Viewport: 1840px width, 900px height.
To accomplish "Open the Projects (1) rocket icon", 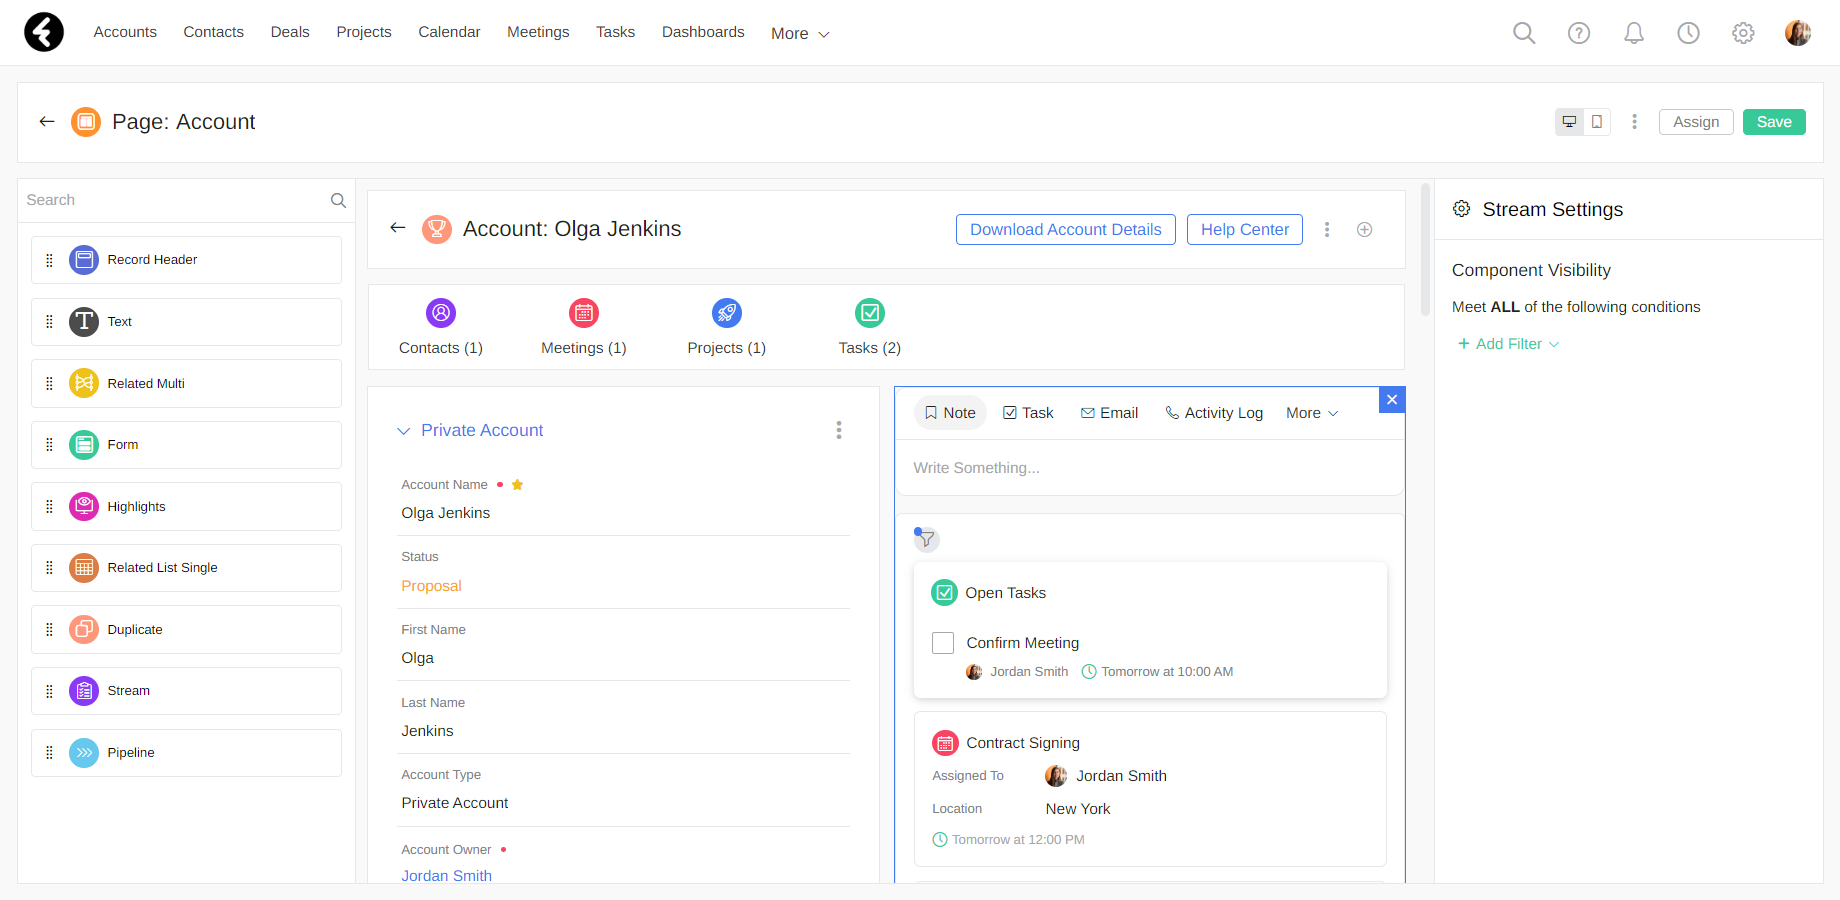I will pos(726,313).
